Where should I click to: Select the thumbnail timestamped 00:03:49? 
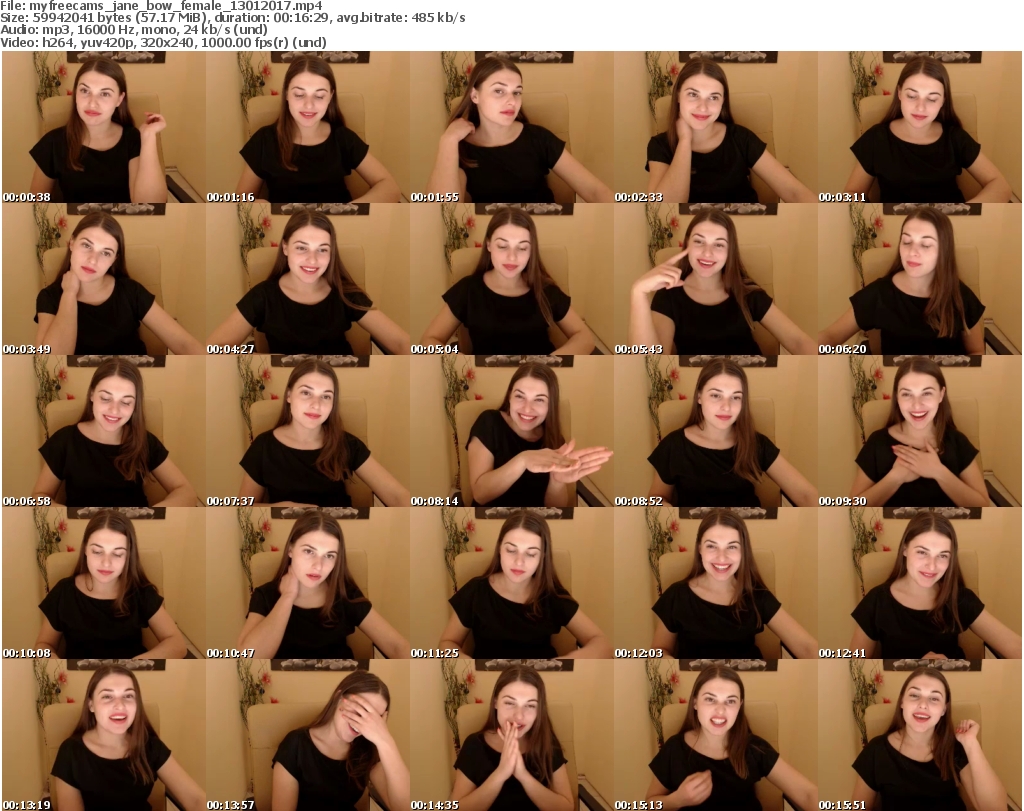click(104, 279)
